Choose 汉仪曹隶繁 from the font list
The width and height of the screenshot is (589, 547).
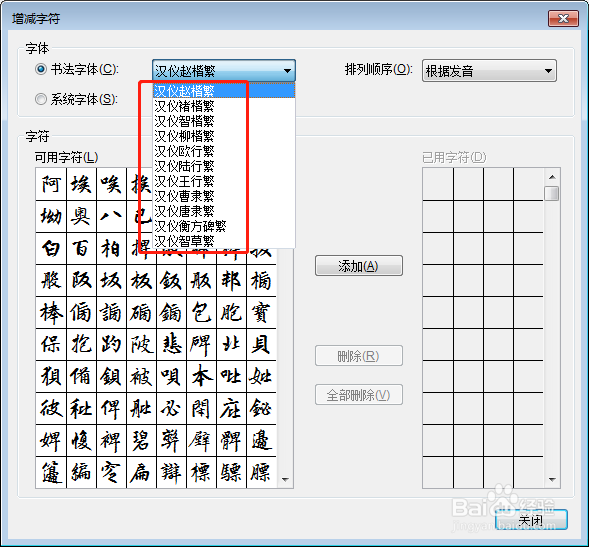[224, 196]
